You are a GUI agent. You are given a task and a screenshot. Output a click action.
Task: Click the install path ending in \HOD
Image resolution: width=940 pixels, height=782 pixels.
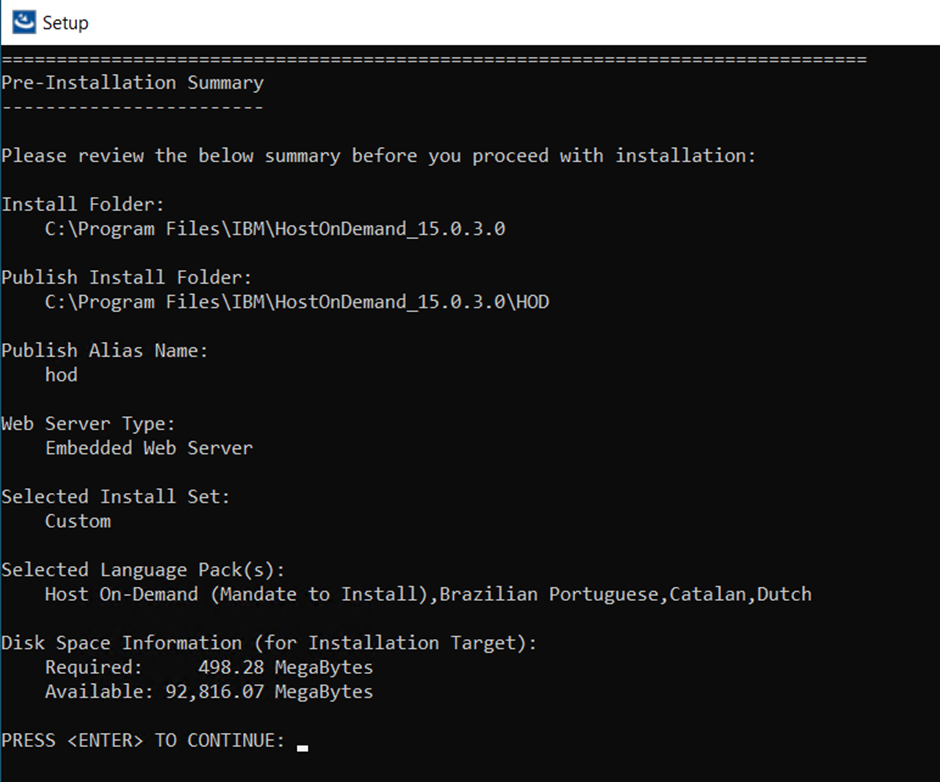click(297, 302)
